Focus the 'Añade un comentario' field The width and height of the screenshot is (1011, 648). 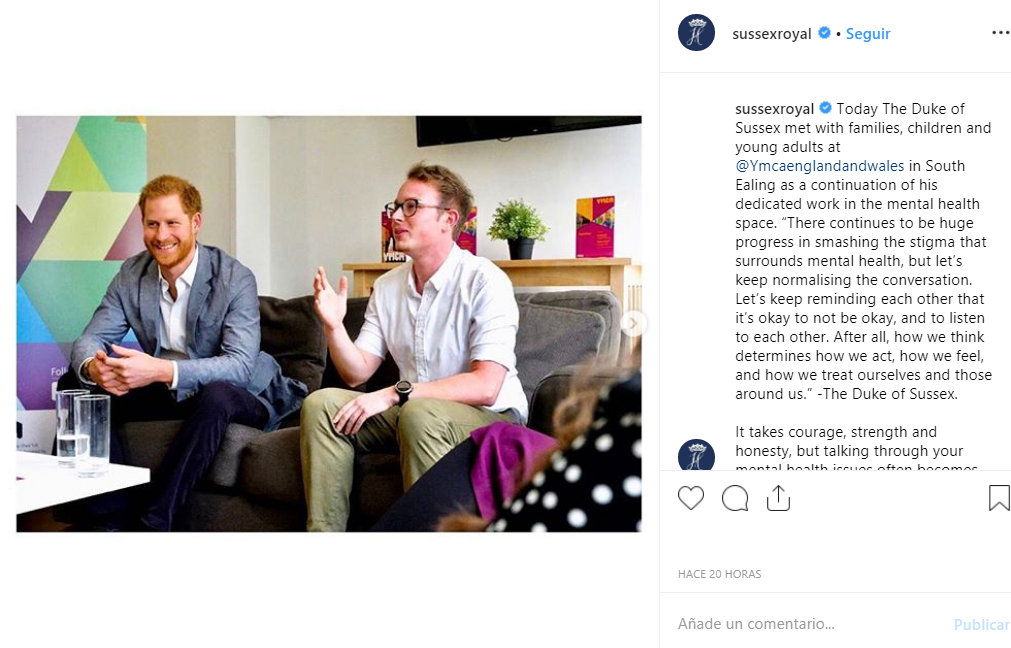pyautogui.click(x=800, y=624)
